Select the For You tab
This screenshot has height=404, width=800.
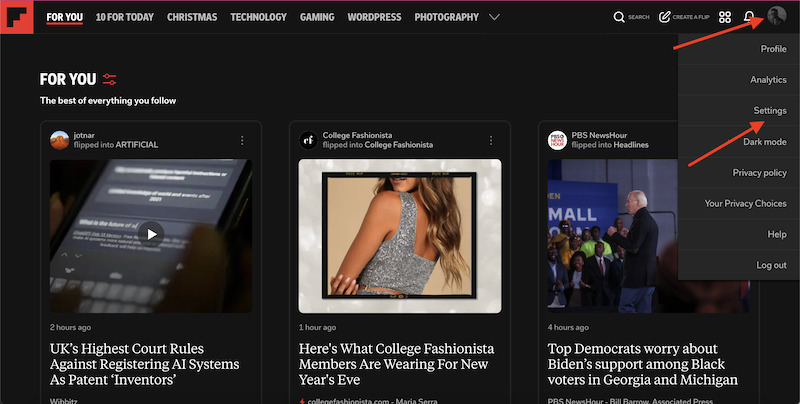pos(64,17)
